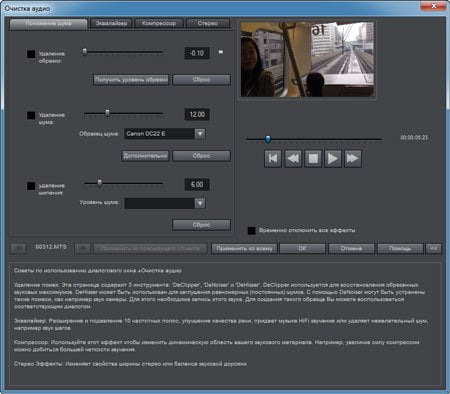Image resolution: width=450 pixels, height=394 pixels.
Task: Switch to the Compressor tab
Action: [x=159, y=23]
